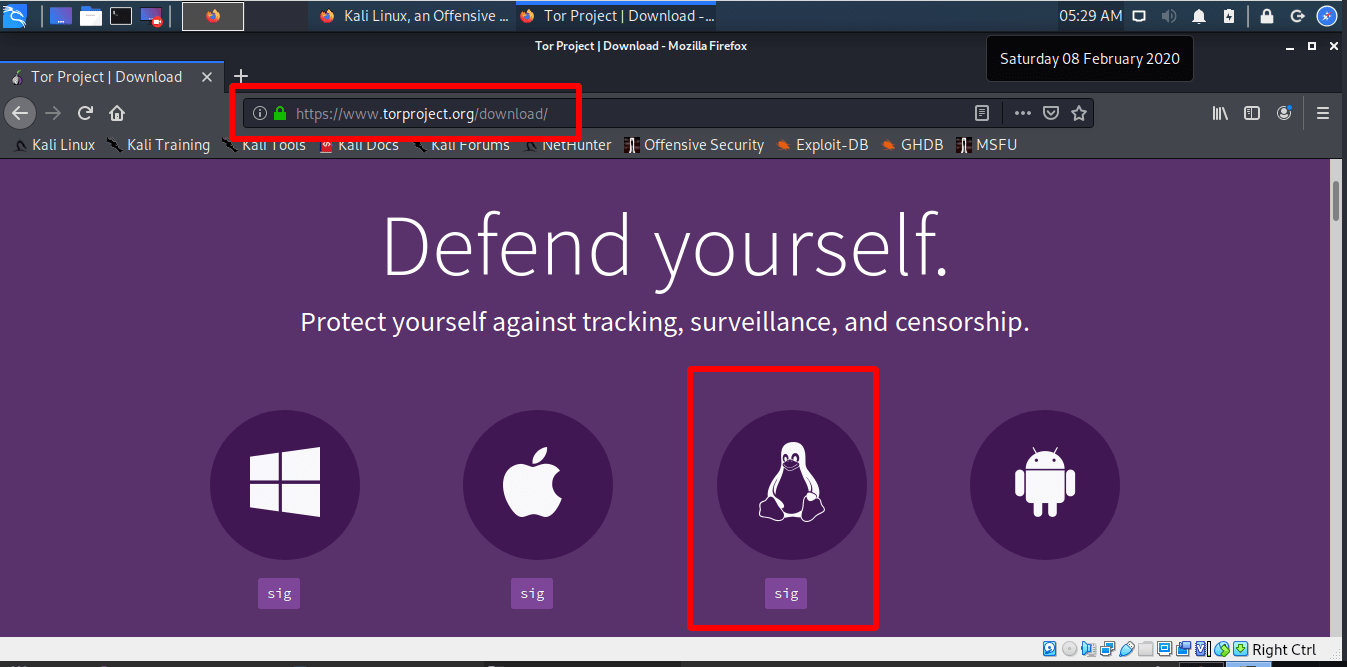The image size is (1347, 667).
Task: Select the Tor Project | Download browser tab
Action: pos(112,77)
